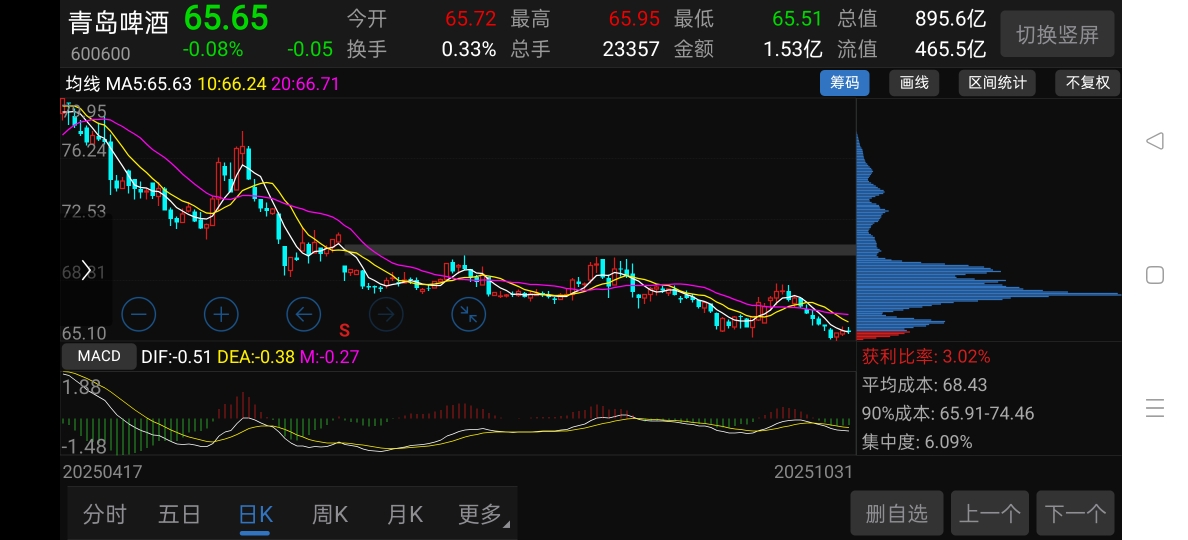
Task: Tap the collapse arrows circle icon
Action: click(x=469, y=314)
